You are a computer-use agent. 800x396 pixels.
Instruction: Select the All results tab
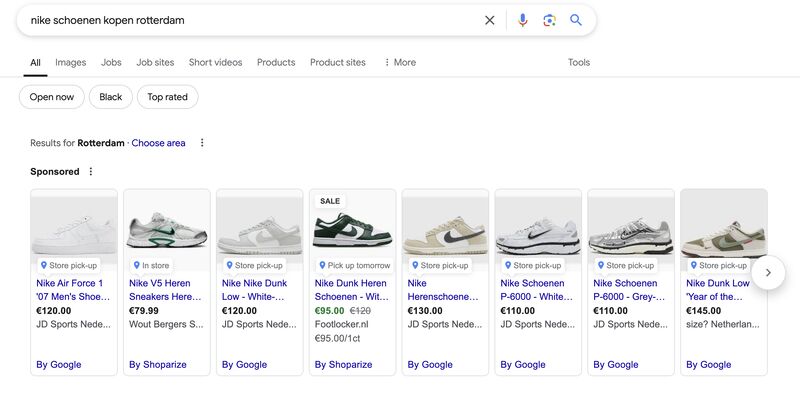35,62
